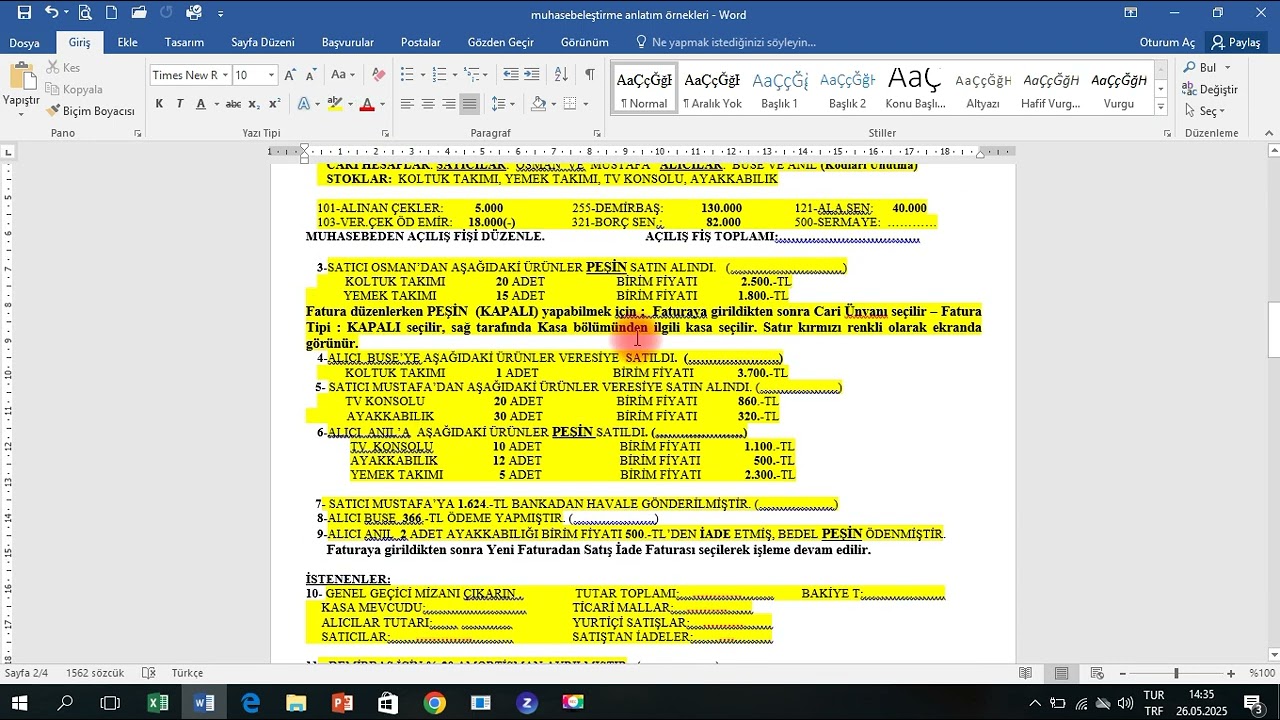Save the document from the quick access toolbar

click(24, 13)
